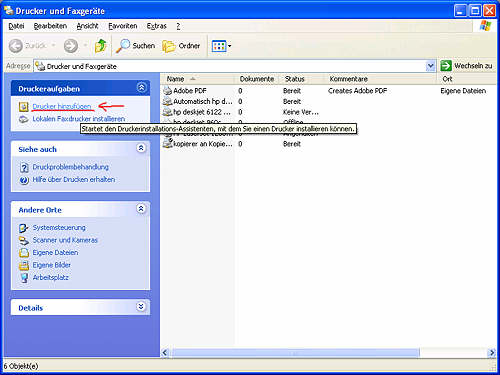Click the Back arrow toolbar icon
This screenshot has height=375, width=500.
point(16,46)
